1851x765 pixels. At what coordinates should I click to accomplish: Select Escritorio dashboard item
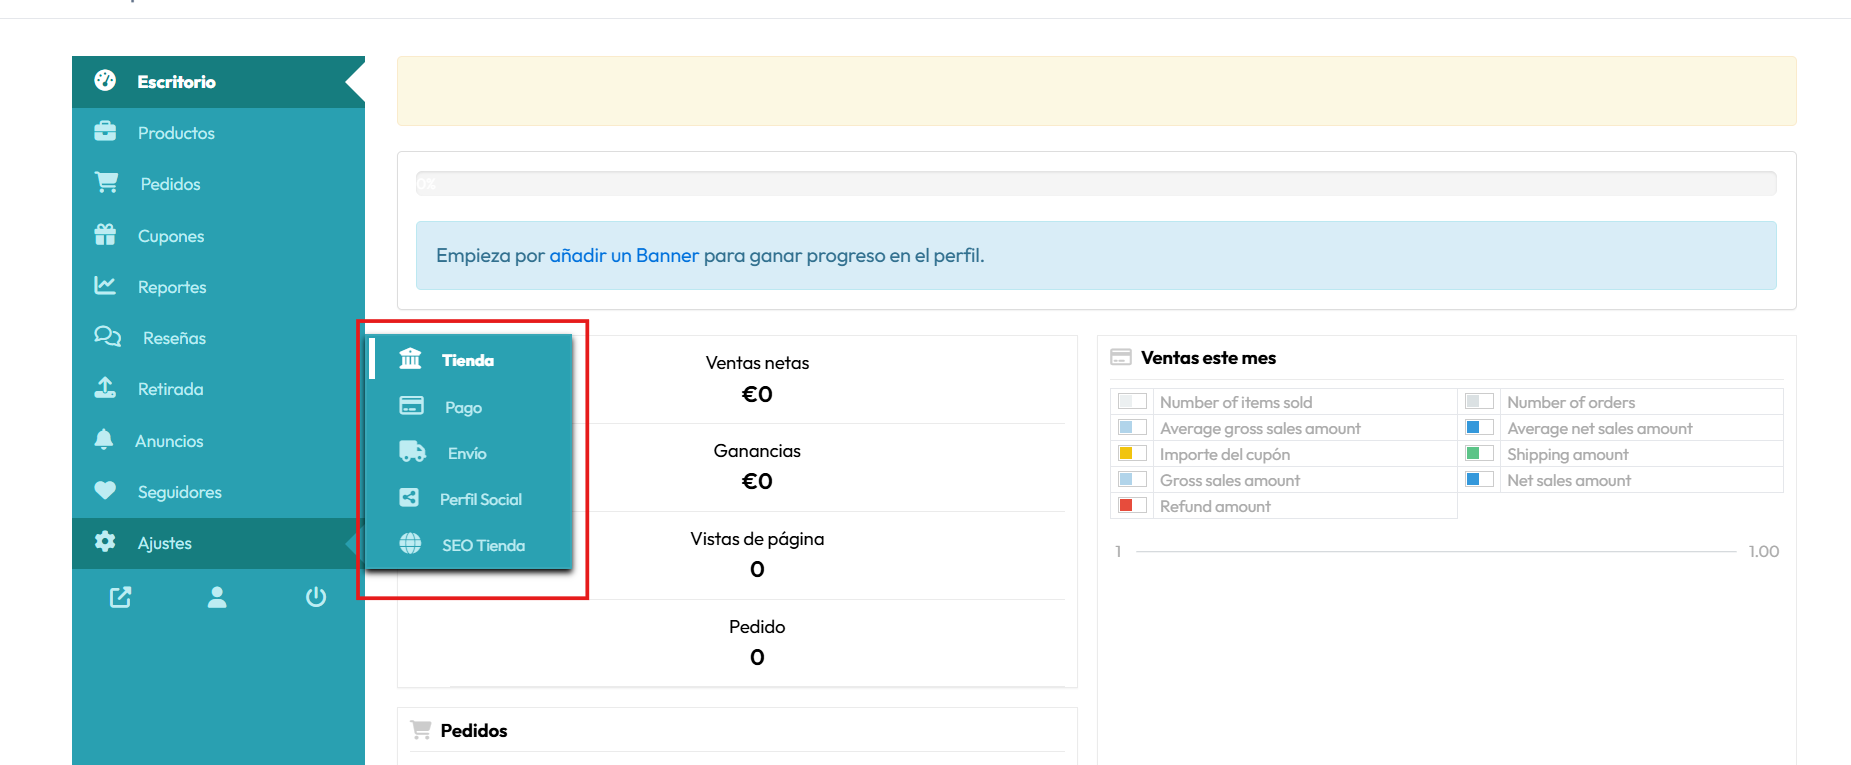pyautogui.click(x=176, y=82)
